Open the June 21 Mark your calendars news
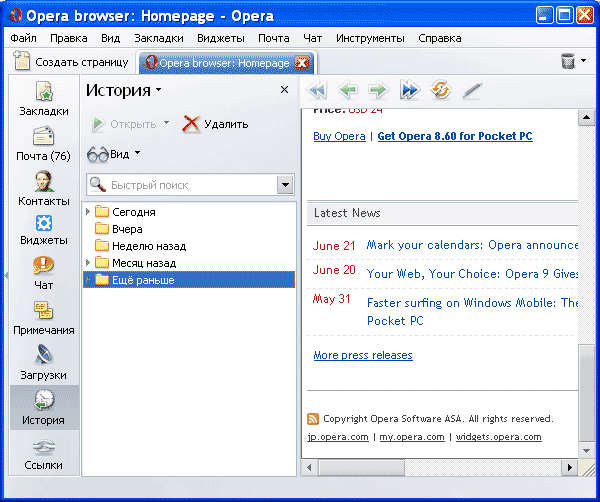 click(472, 245)
